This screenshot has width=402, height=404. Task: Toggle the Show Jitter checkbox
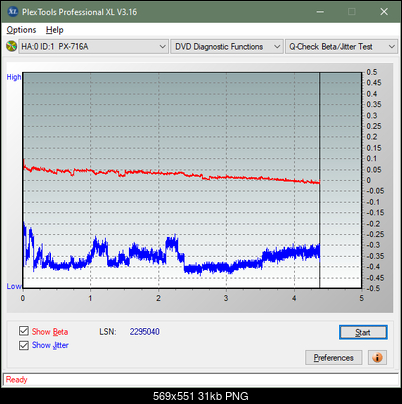click(24, 345)
